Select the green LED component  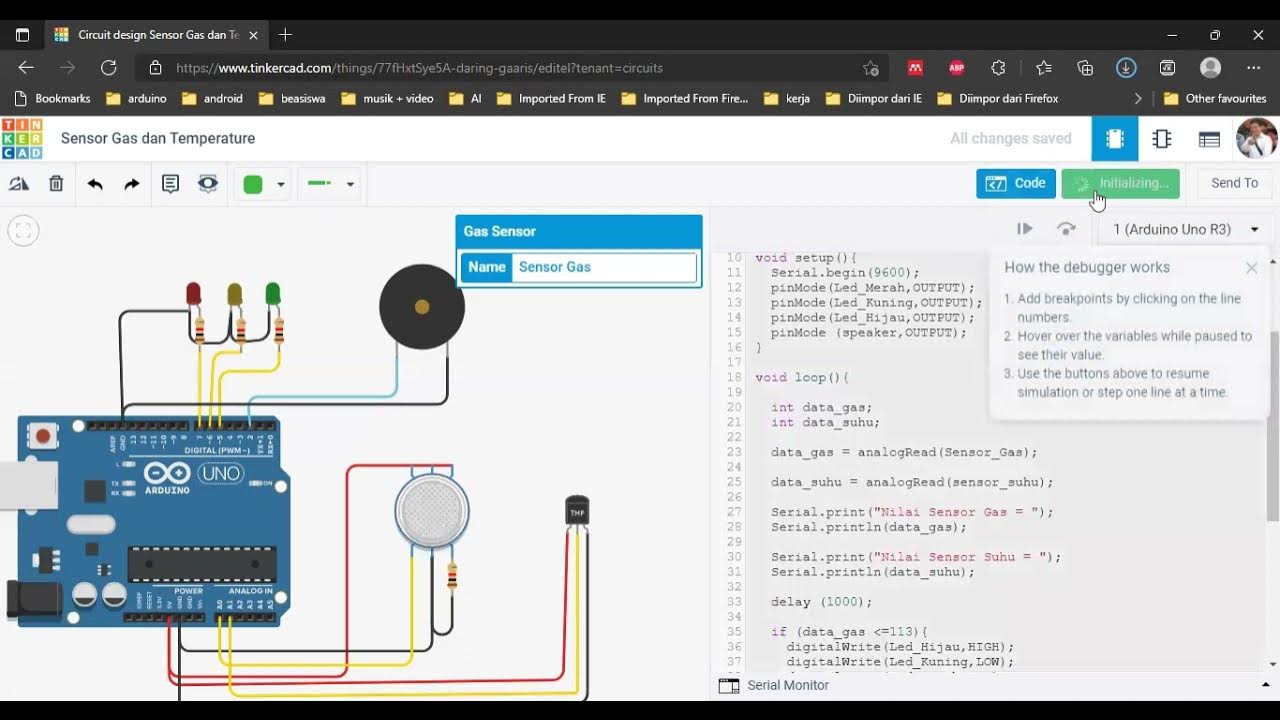click(x=272, y=293)
